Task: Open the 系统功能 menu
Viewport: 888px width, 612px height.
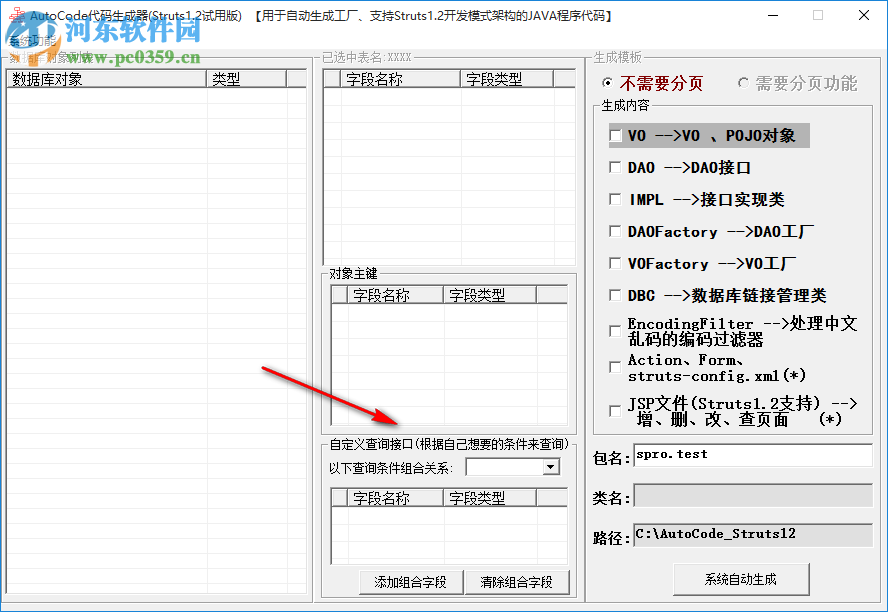Action: pos(30,41)
